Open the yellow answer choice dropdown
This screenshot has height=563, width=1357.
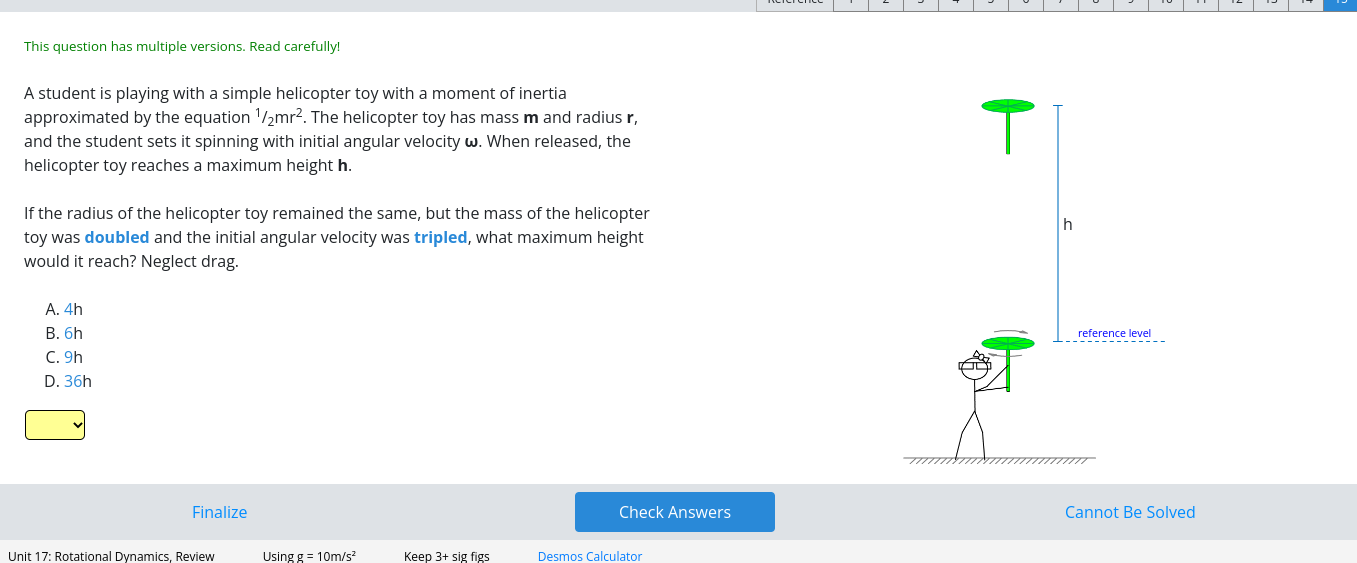click(55, 425)
